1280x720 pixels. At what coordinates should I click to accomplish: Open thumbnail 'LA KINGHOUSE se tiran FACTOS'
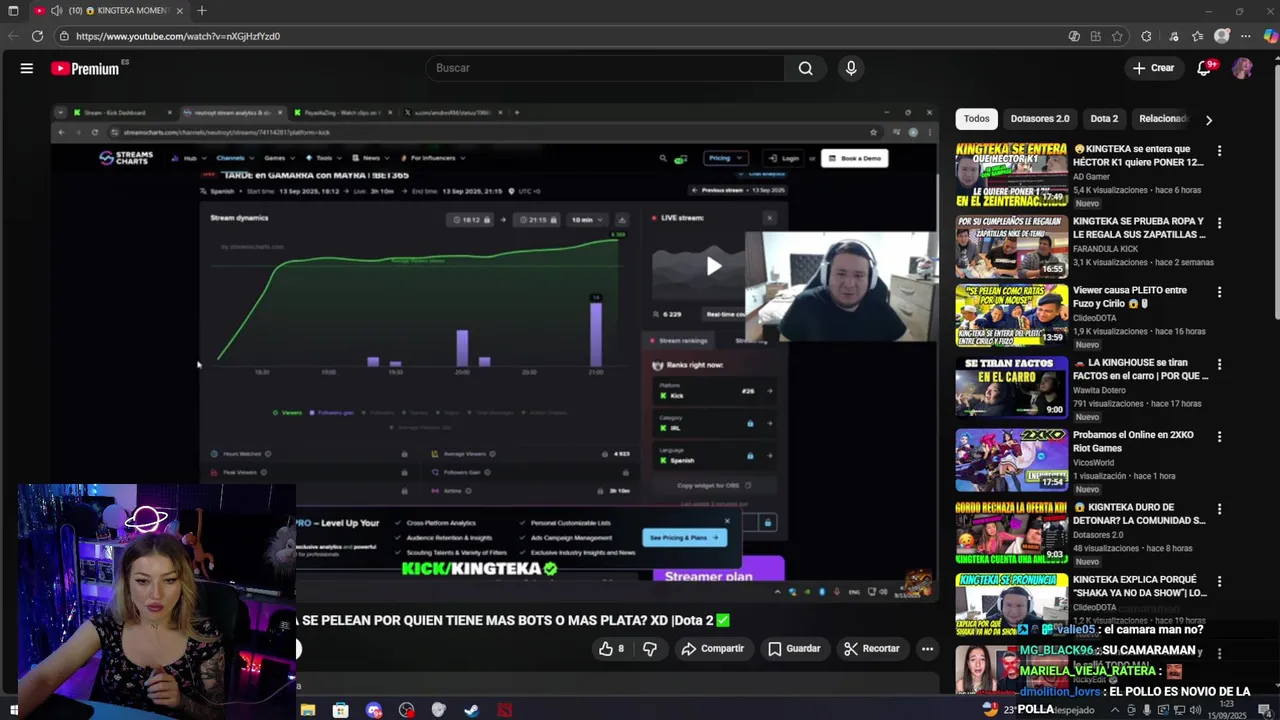point(1011,388)
